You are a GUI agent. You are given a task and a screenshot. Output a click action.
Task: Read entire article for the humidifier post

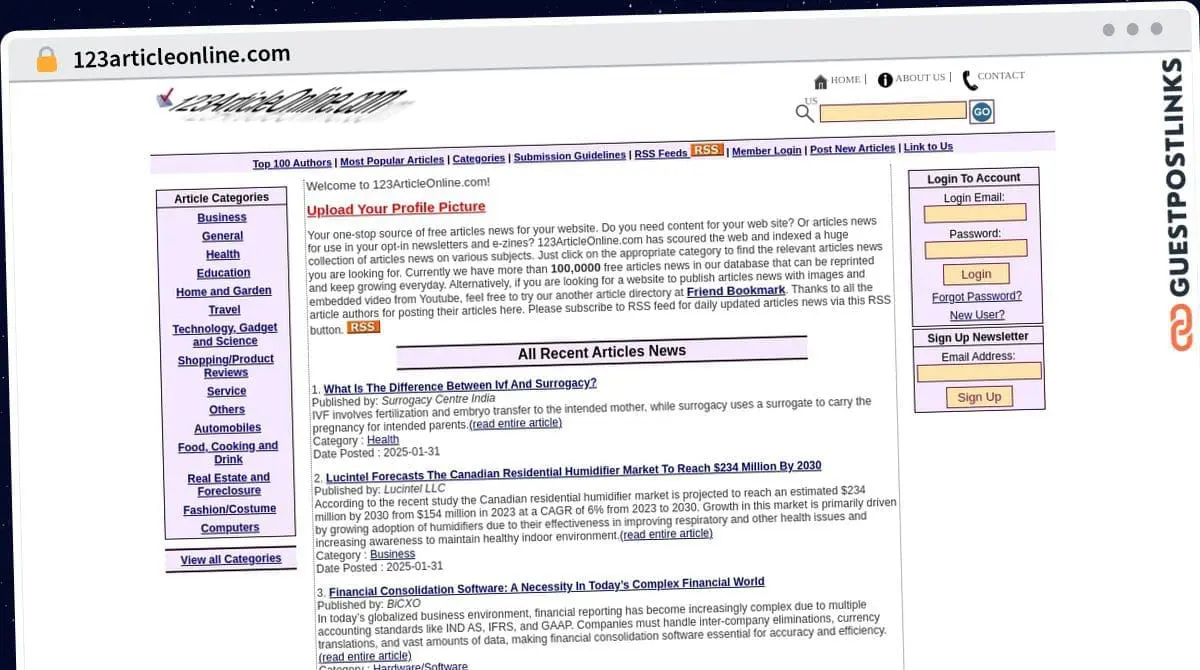point(666,534)
